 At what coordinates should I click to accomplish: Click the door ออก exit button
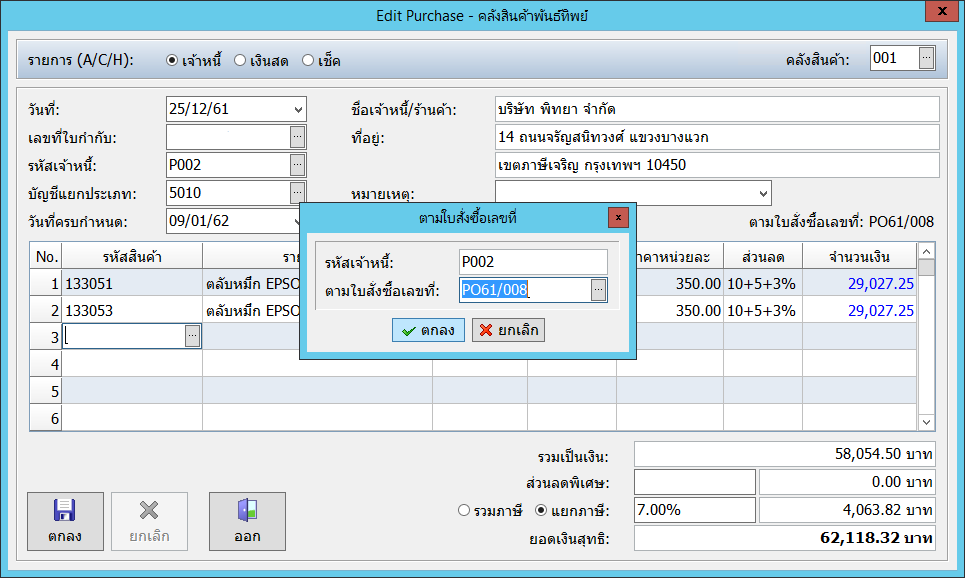point(247,521)
